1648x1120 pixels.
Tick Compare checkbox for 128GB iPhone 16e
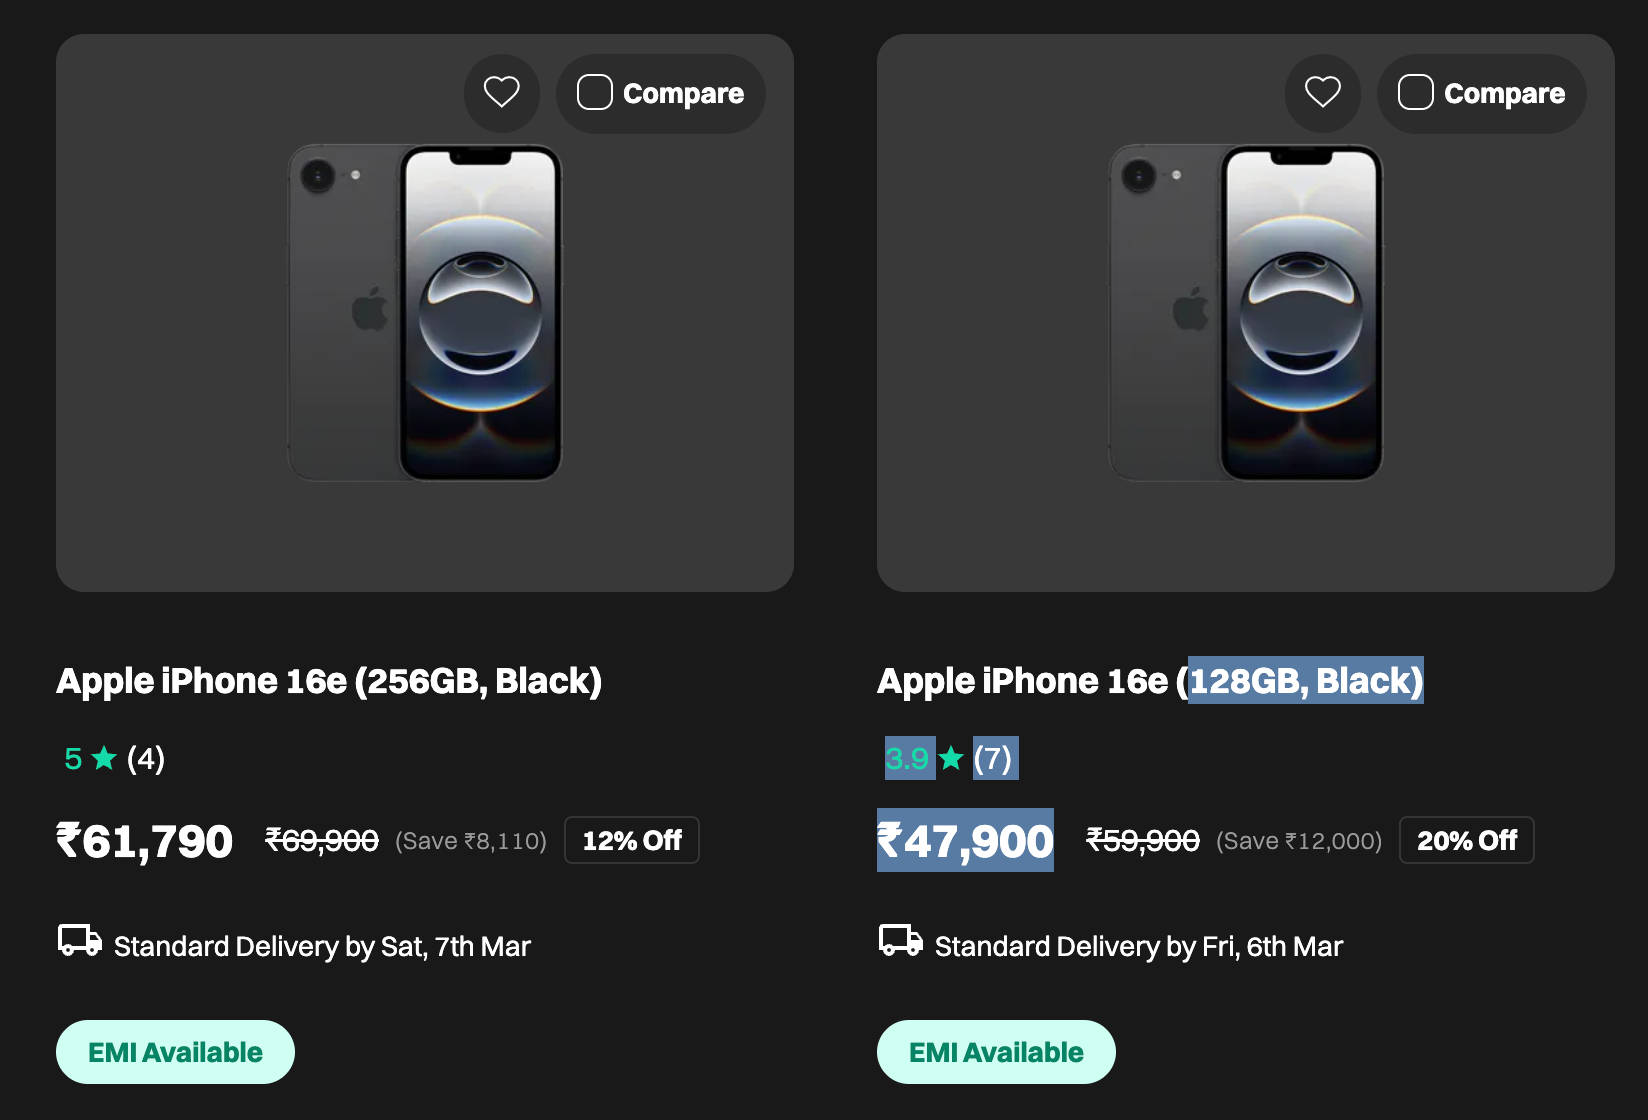tap(1416, 93)
